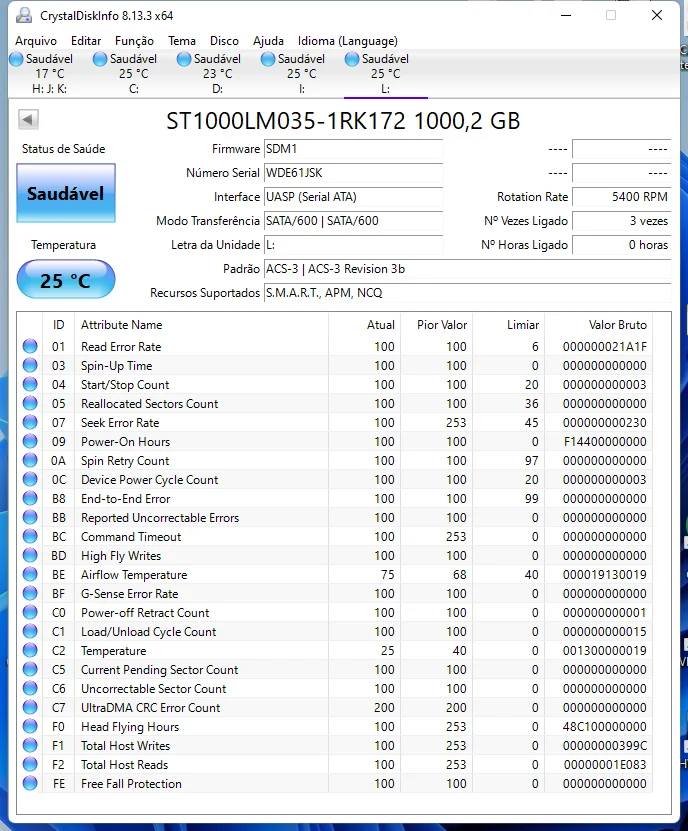
Task: Click status orb for Reported Uncorrectable Errors
Action: tap(30, 517)
